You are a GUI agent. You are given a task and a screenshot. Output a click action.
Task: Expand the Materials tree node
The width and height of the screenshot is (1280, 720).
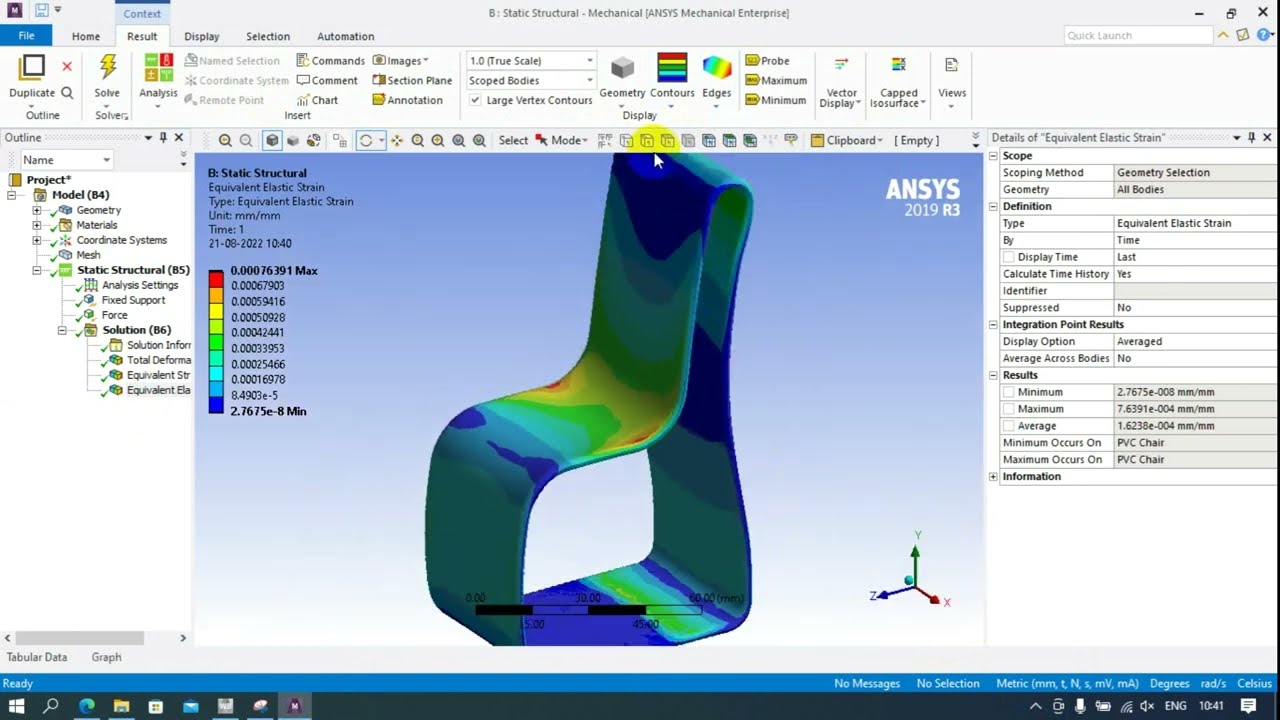coord(37,225)
